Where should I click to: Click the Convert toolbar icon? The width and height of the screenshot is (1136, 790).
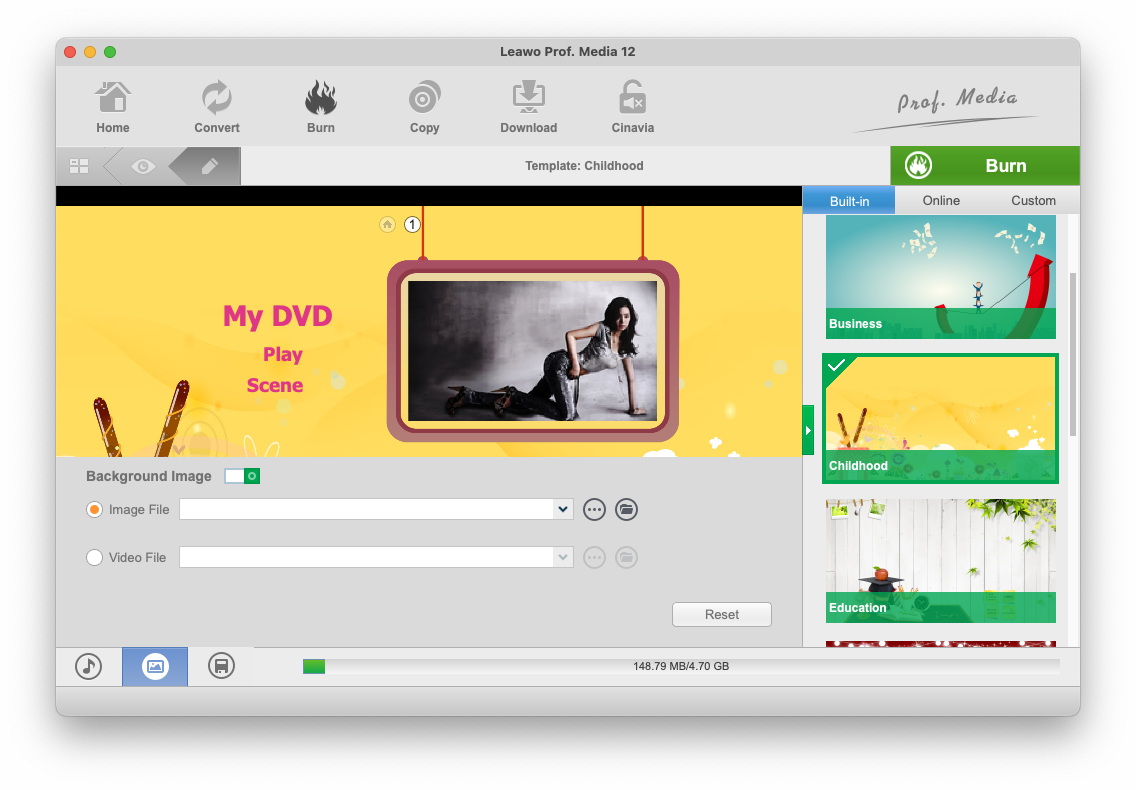(217, 107)
